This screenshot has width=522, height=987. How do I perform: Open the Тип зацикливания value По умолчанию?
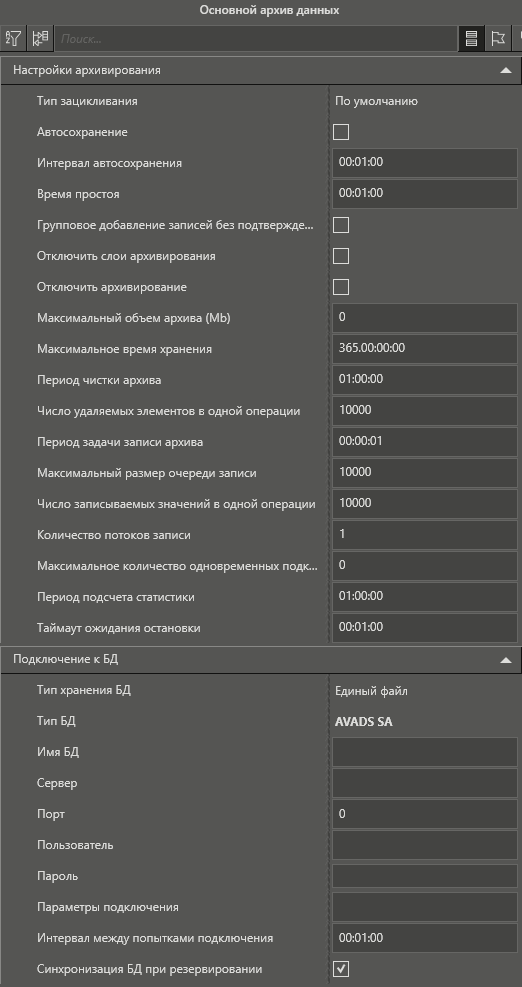377,101
